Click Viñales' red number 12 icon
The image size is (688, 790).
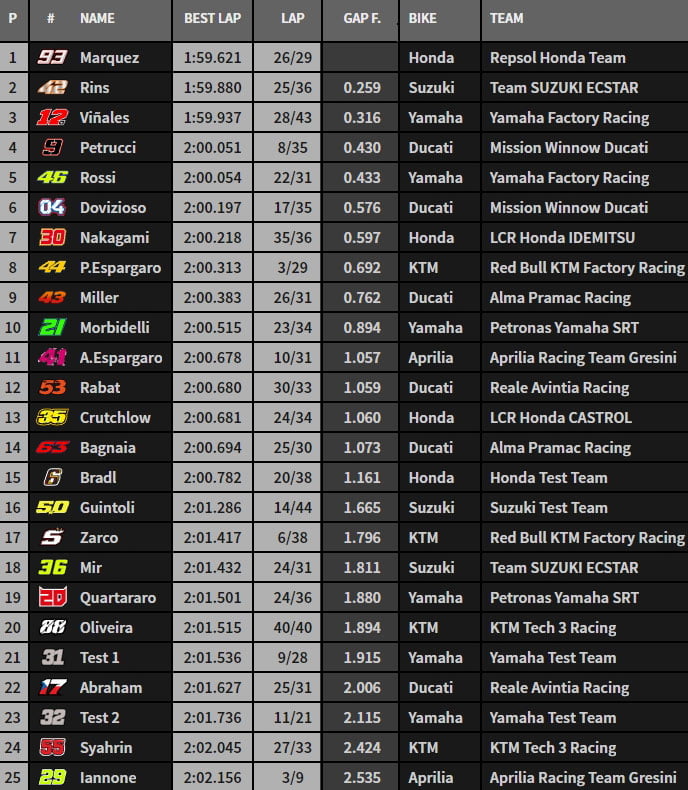point(51,118)
